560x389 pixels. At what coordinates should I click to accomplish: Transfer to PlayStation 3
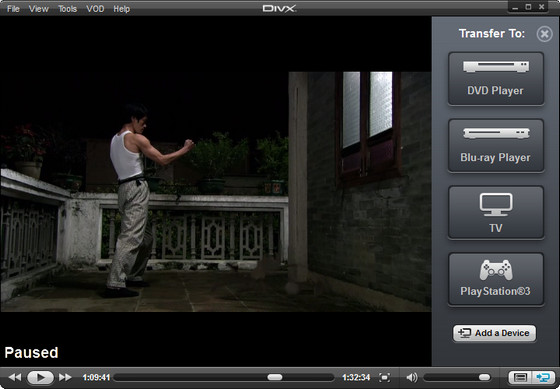[496, 279]
